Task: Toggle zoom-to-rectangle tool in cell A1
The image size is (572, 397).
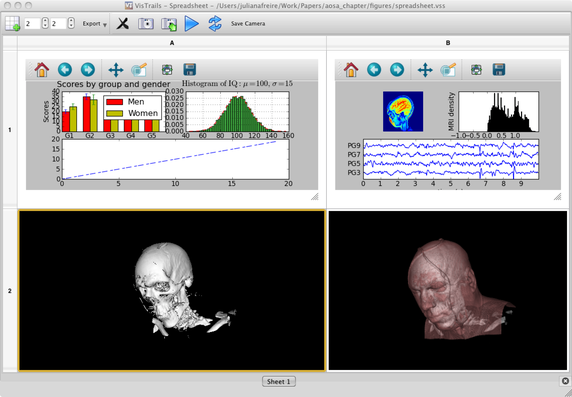Action: [139, 69]
